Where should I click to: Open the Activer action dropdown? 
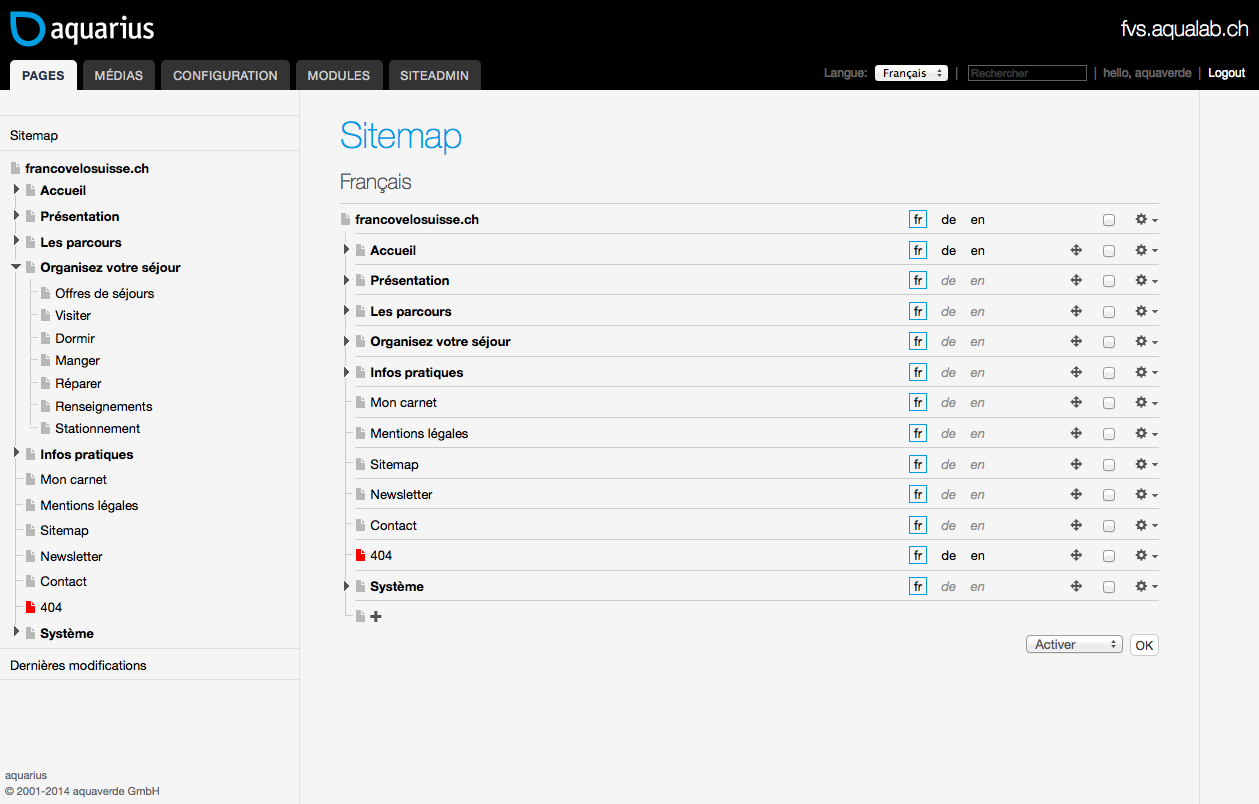[x=1074, y=645]
